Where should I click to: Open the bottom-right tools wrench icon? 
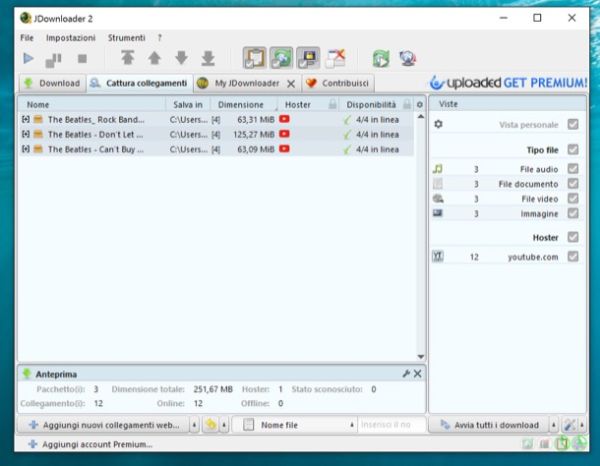pyautogui.click(x=570, y=425)
